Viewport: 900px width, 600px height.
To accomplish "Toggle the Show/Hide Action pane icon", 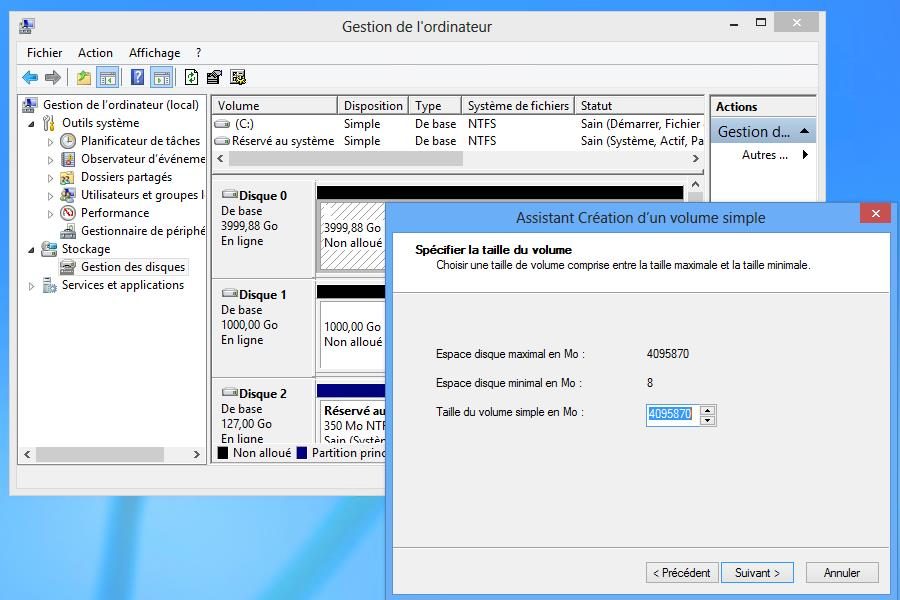I will point(162,78).
